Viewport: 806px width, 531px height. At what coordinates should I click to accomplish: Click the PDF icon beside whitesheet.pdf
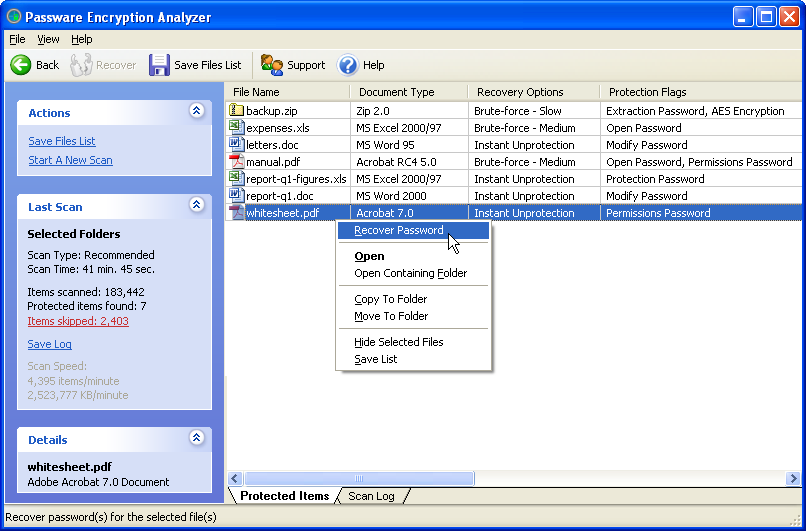(236, 213)
